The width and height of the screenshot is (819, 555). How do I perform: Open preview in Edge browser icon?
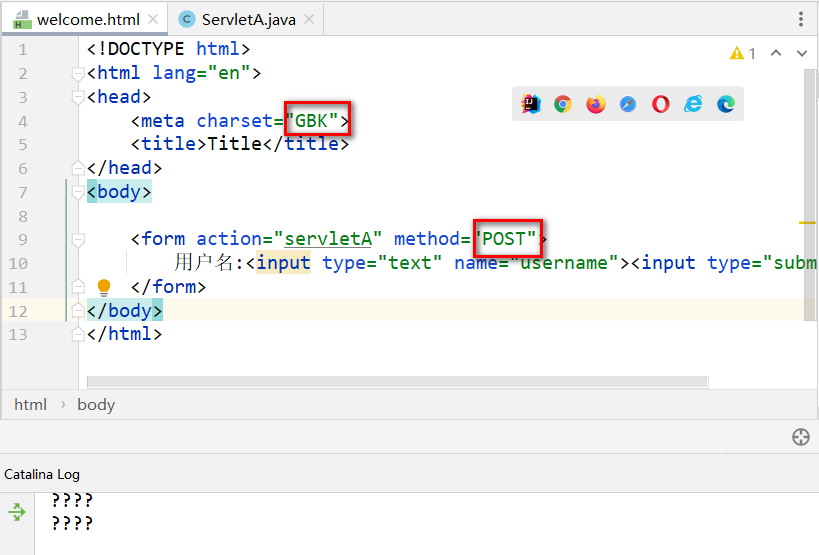pos(726,104)
